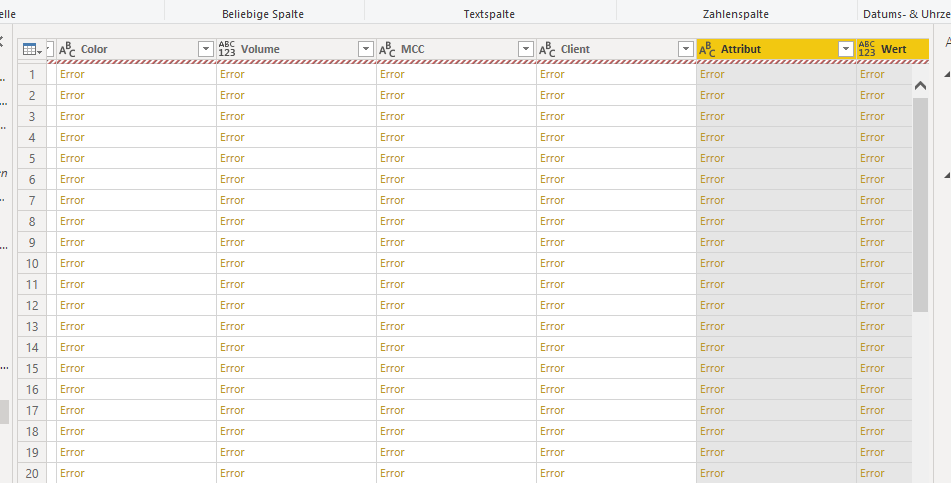Open the Beliebige Spalte ribbon group
This screenshot has width=951, height=483.
tap(263, 14)
